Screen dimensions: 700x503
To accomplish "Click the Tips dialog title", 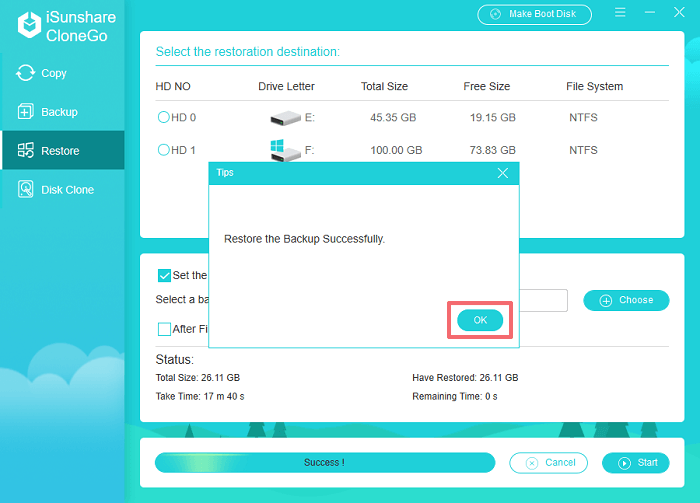I will [225, 173].
